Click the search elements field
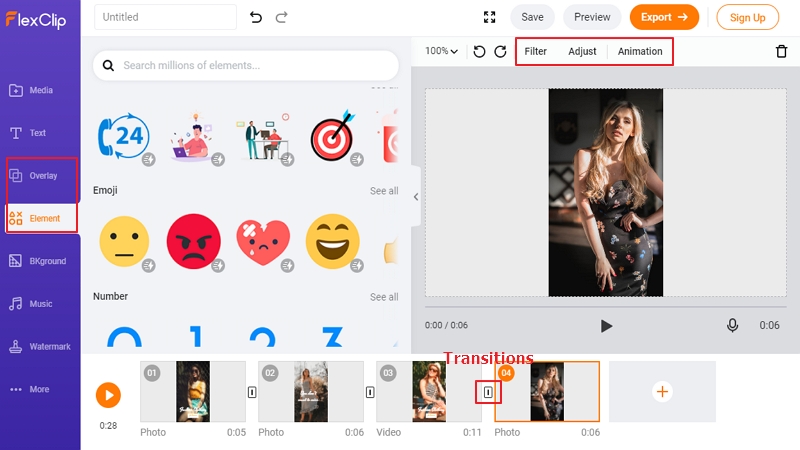The height and width of the screenshot is (450, 800). tap(246, 65)
